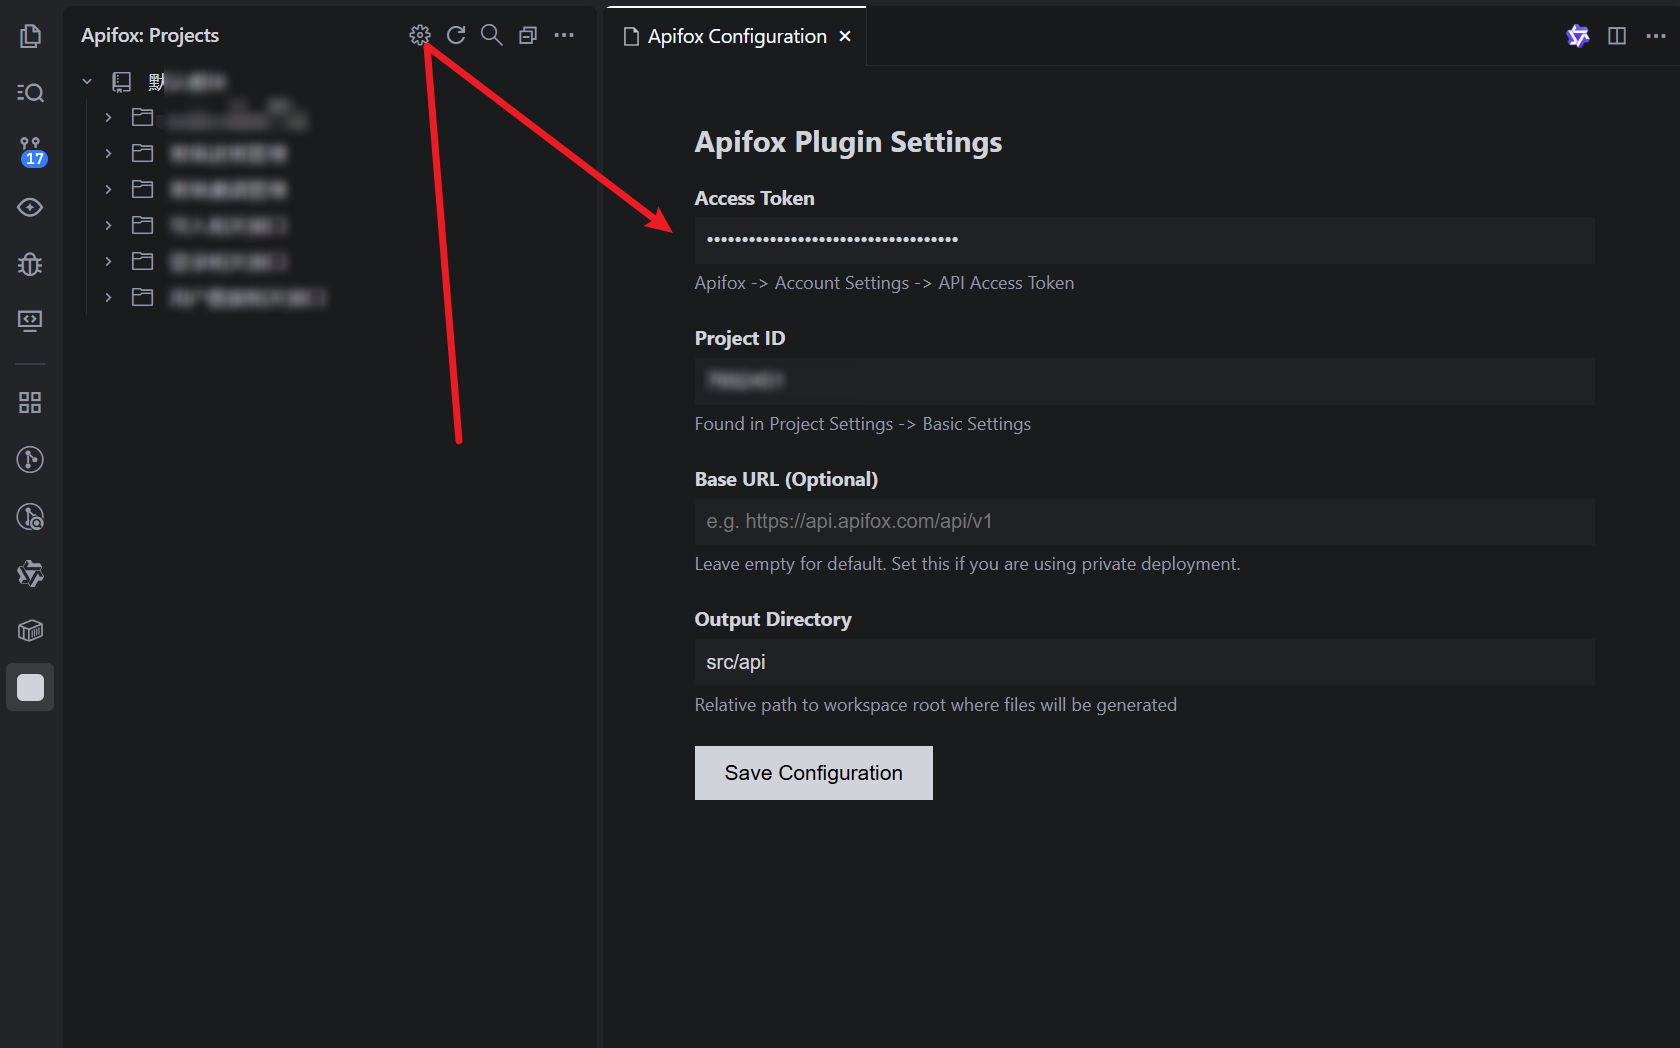Click the Output Directory field showing src/api
This screenshot has height=1048, width=1680.
pyautogui.click(x=1144, y=662)
